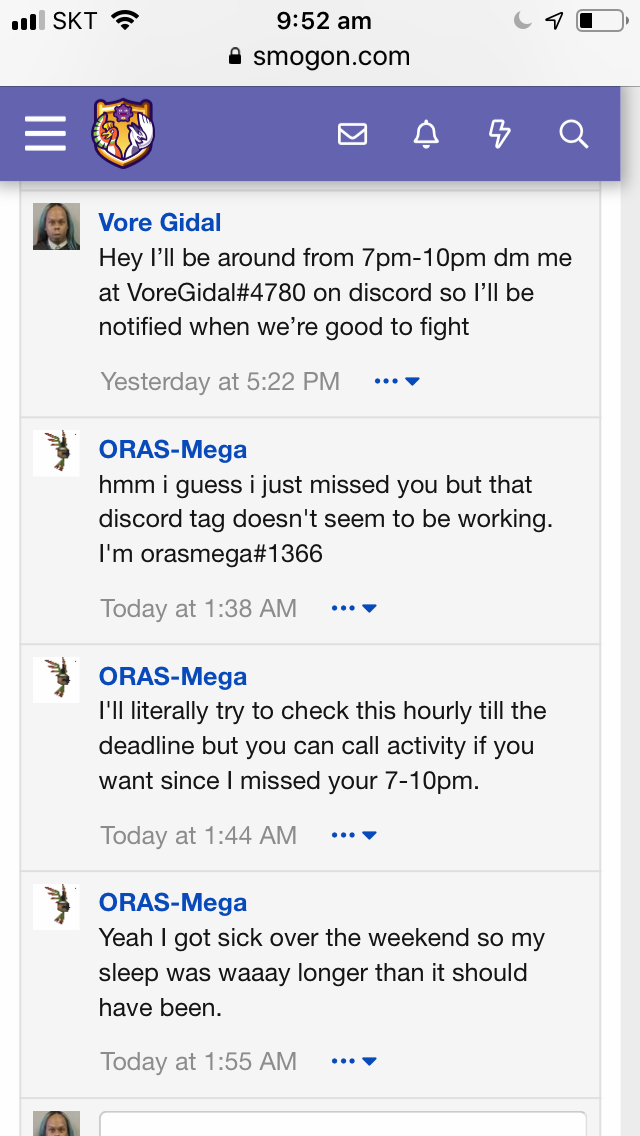Open ORAS-Mega's name on discord tag post

pos(173,450)
